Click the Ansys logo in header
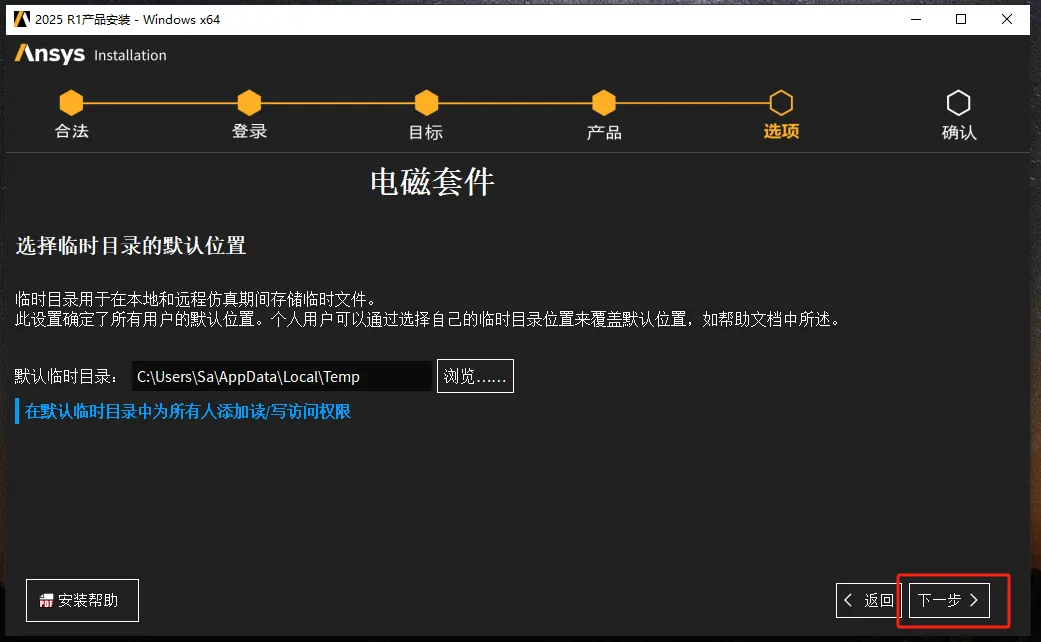The image size is (1041, 642). coord(50,53)
